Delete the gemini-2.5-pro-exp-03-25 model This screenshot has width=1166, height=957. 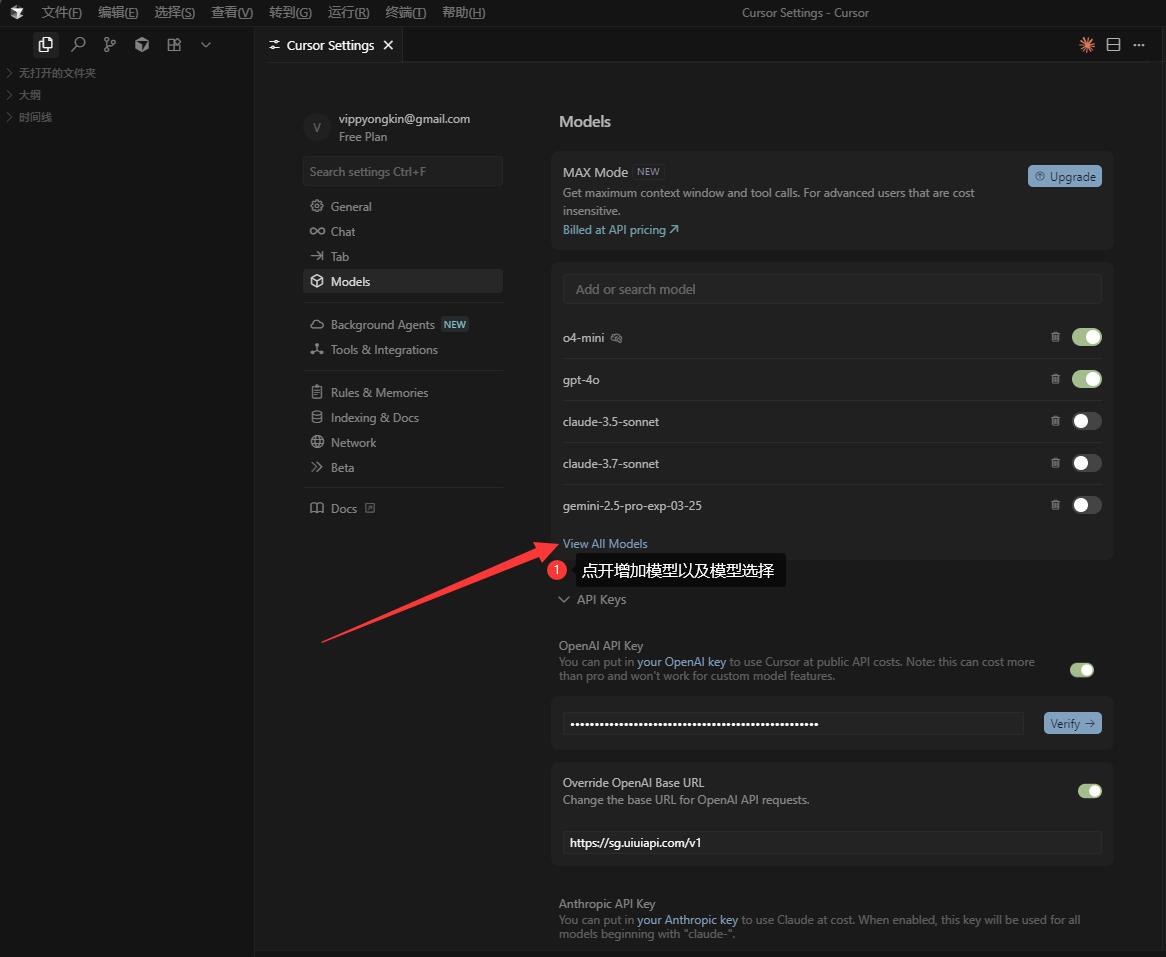(x=1055, y=505)
